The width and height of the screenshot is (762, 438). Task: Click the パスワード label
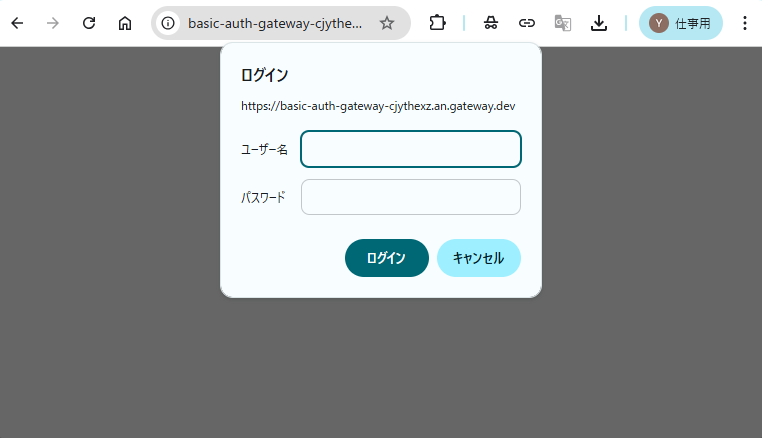click(263, 197)
